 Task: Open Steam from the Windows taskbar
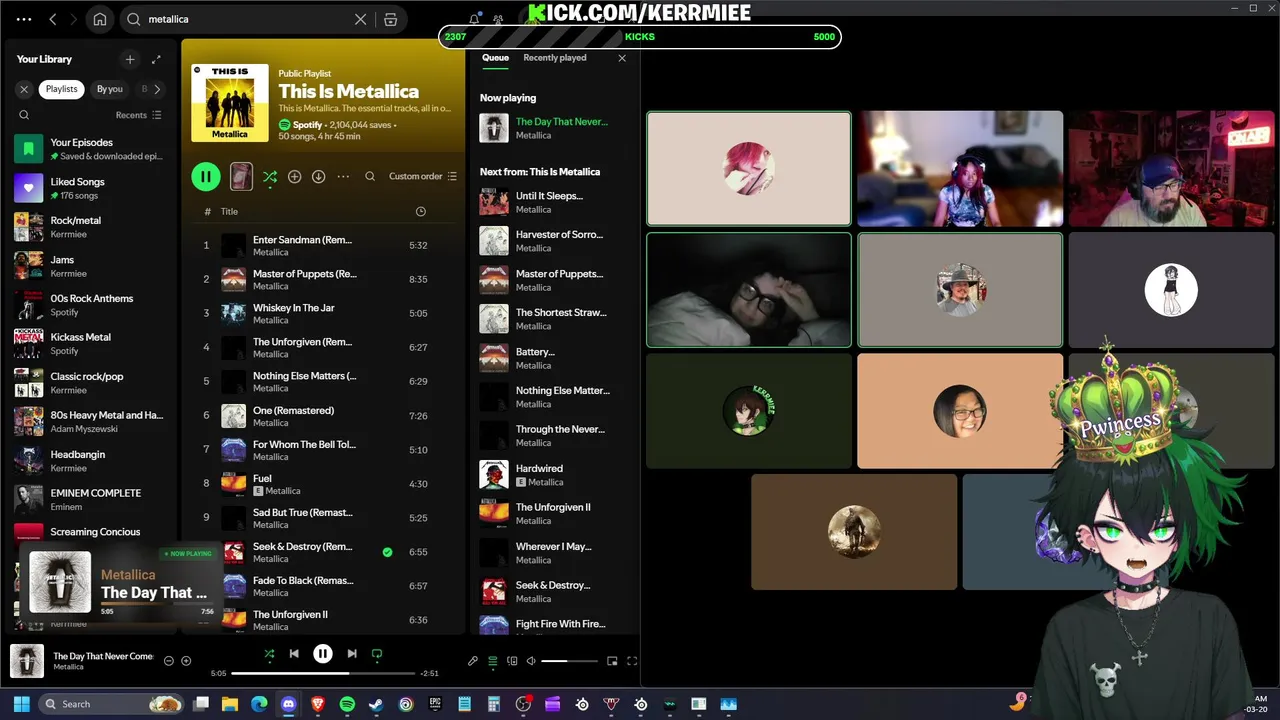376,704
